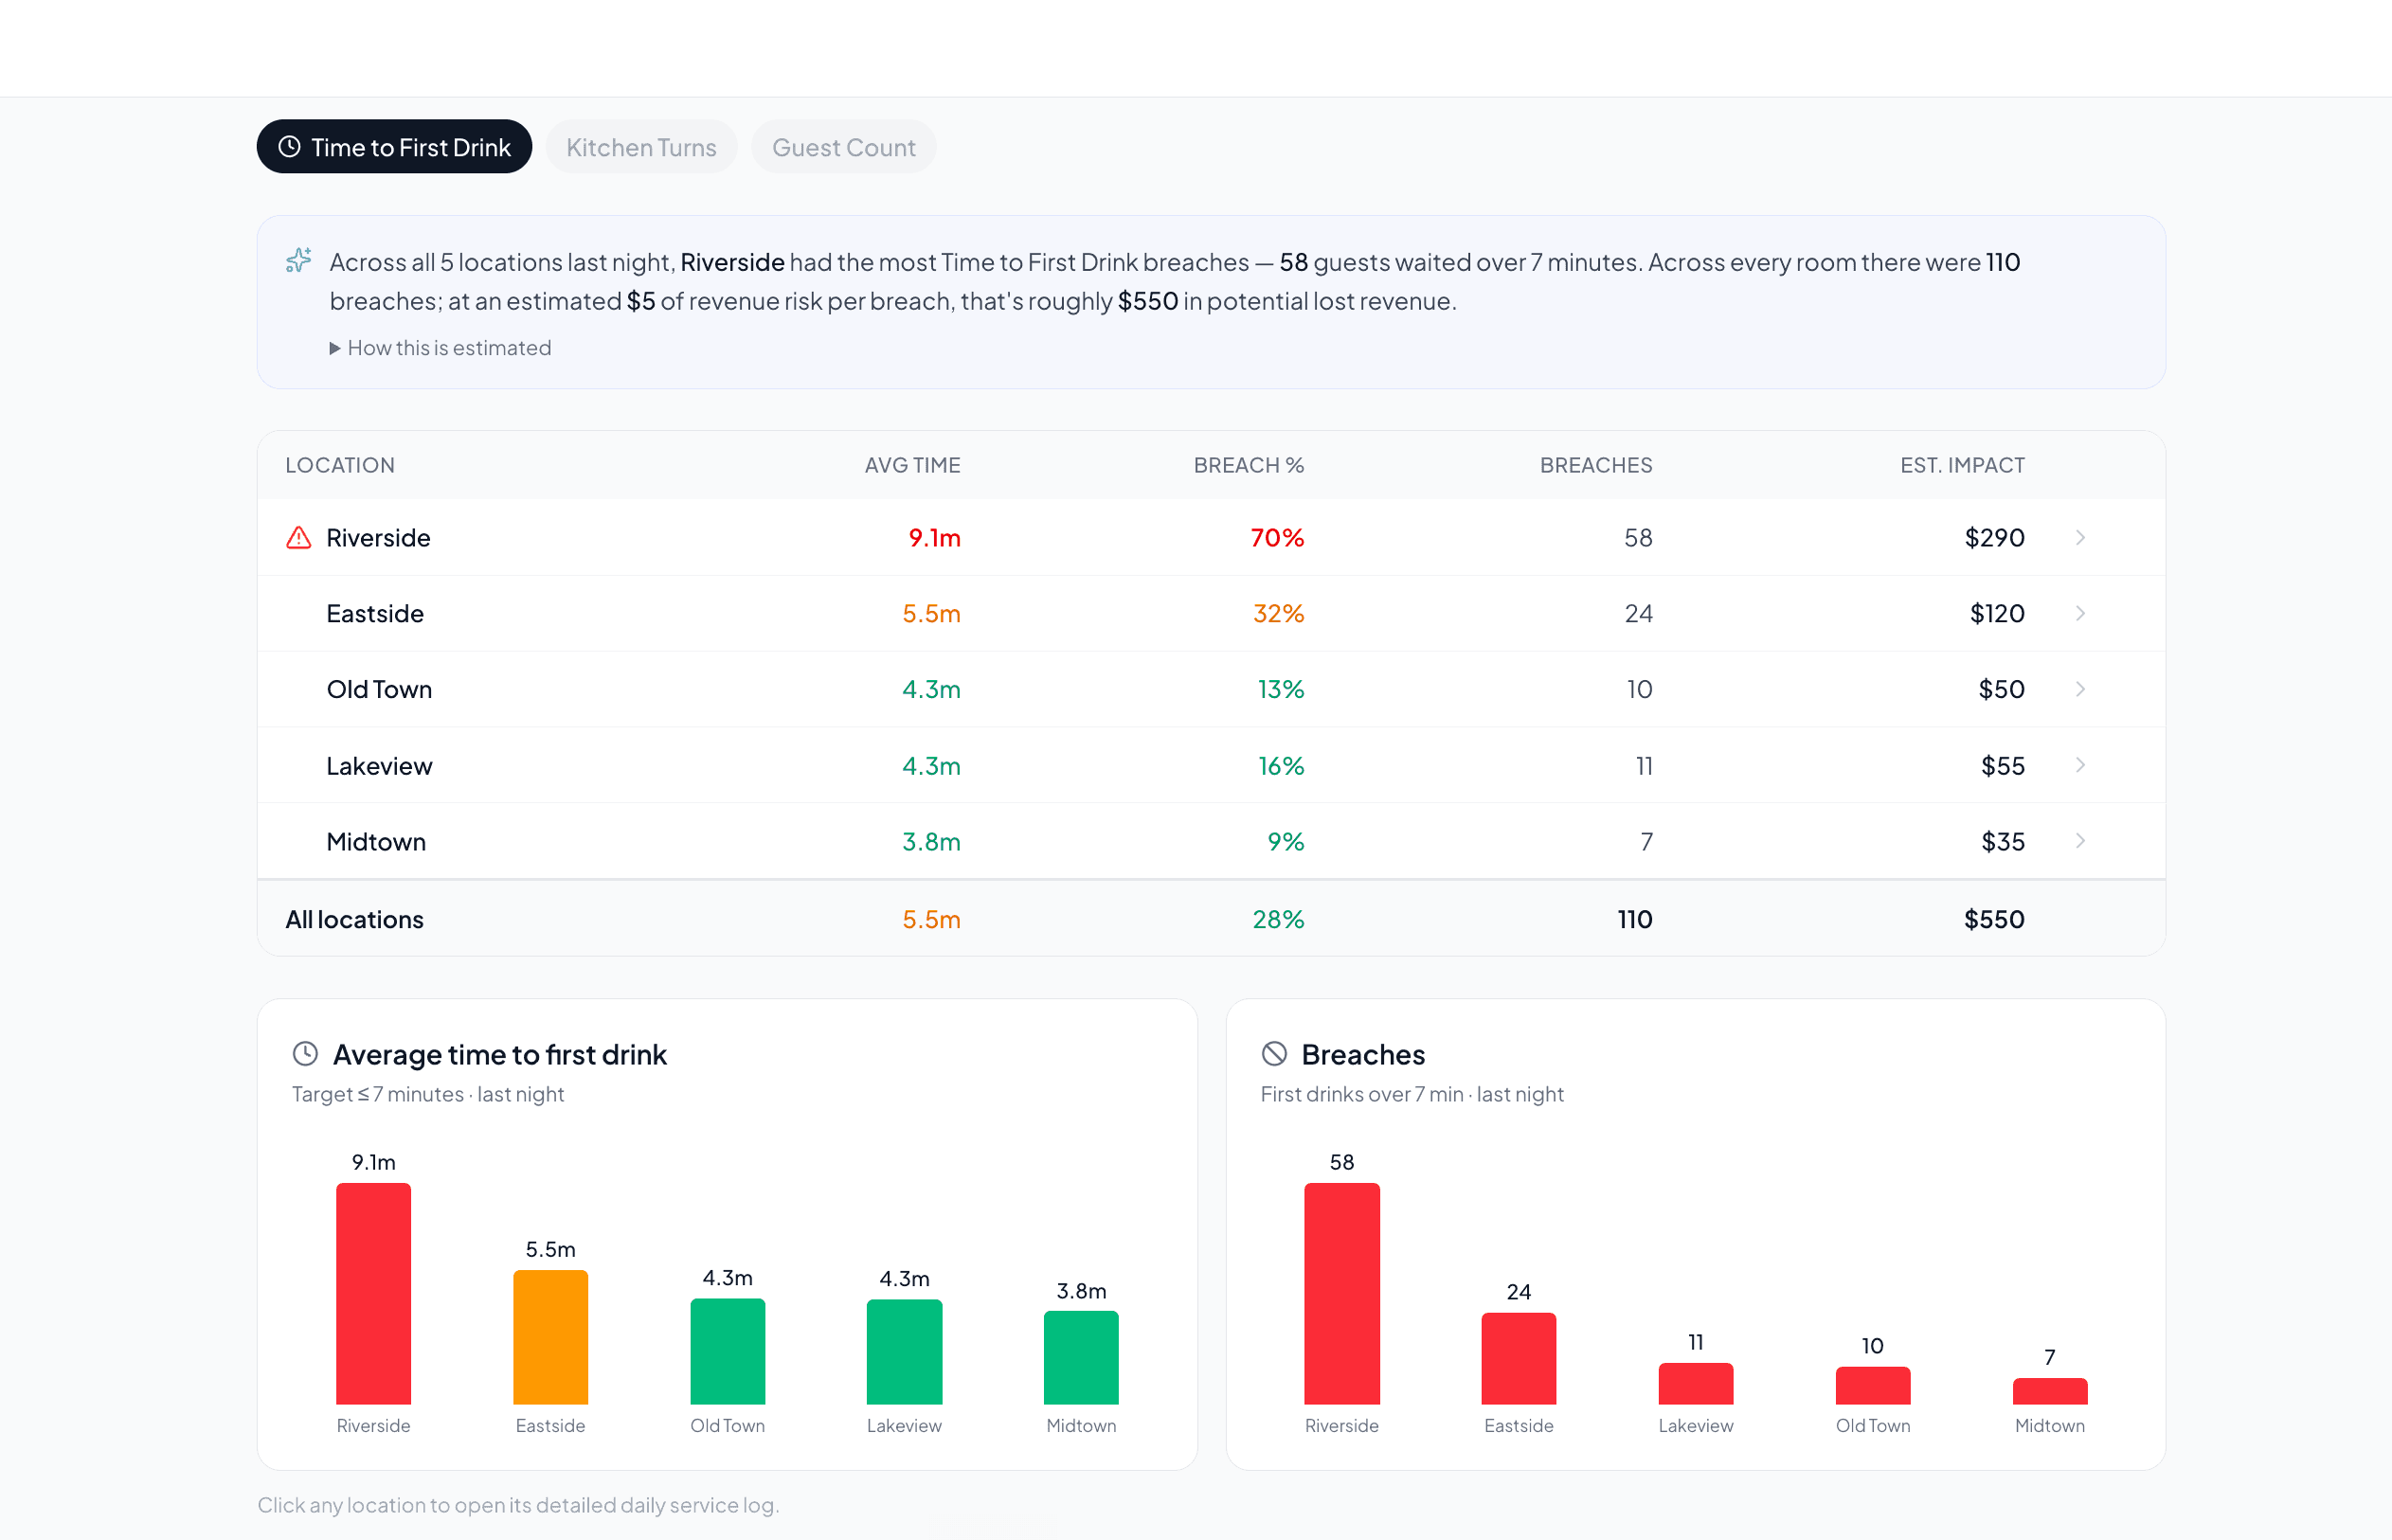Open the Old Town row chevron
Viewport: 2392px width, 1540px height.
tap(2080, 690)
